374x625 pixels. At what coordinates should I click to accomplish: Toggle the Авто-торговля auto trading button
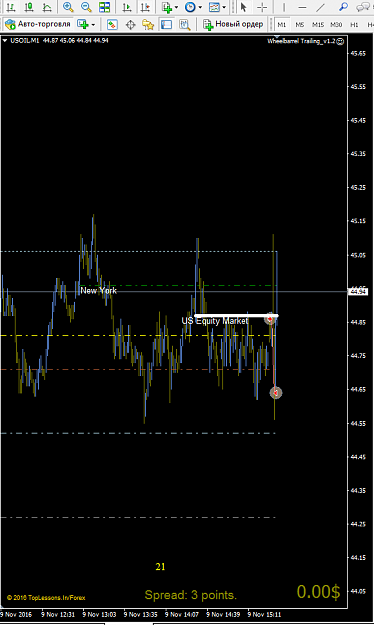coord(38,24)
